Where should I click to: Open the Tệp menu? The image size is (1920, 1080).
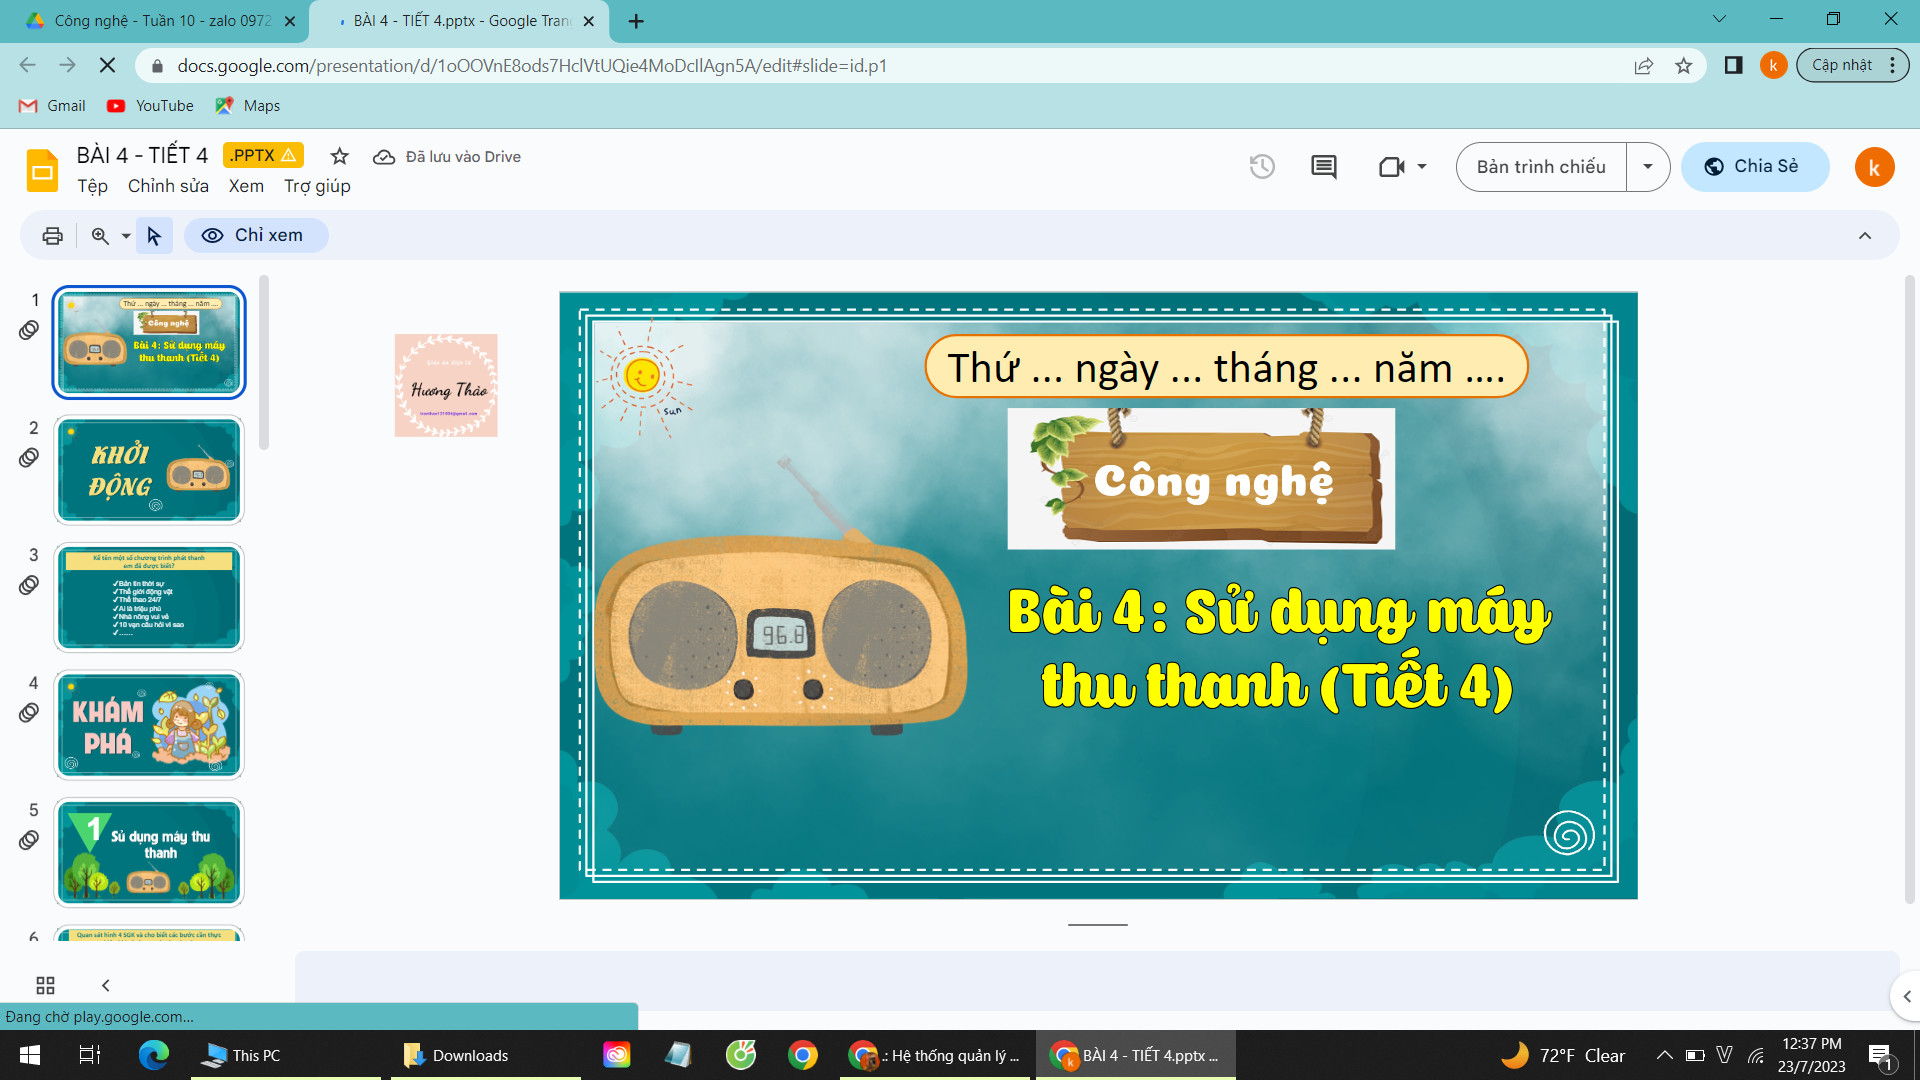[x=93, y=187]
